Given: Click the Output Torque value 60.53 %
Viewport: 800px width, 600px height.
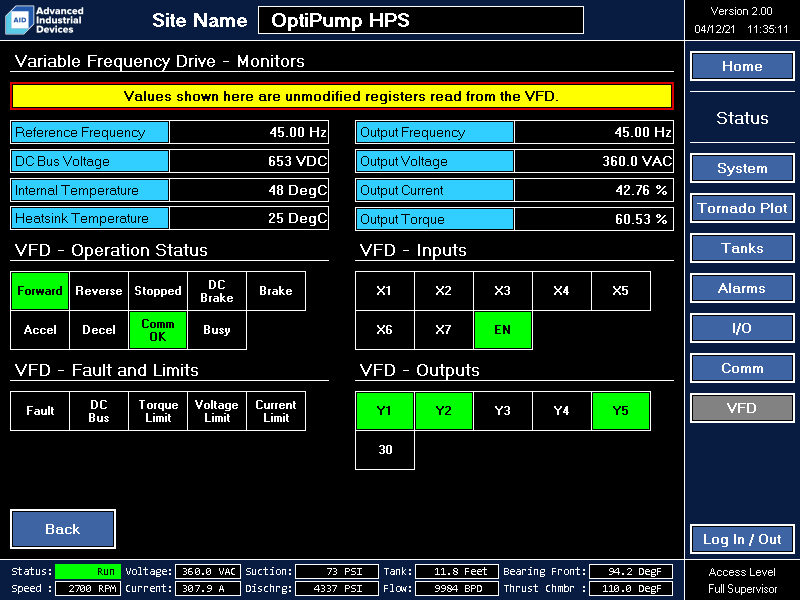Looking at the screenshot, I should click(x=594, y=219).
